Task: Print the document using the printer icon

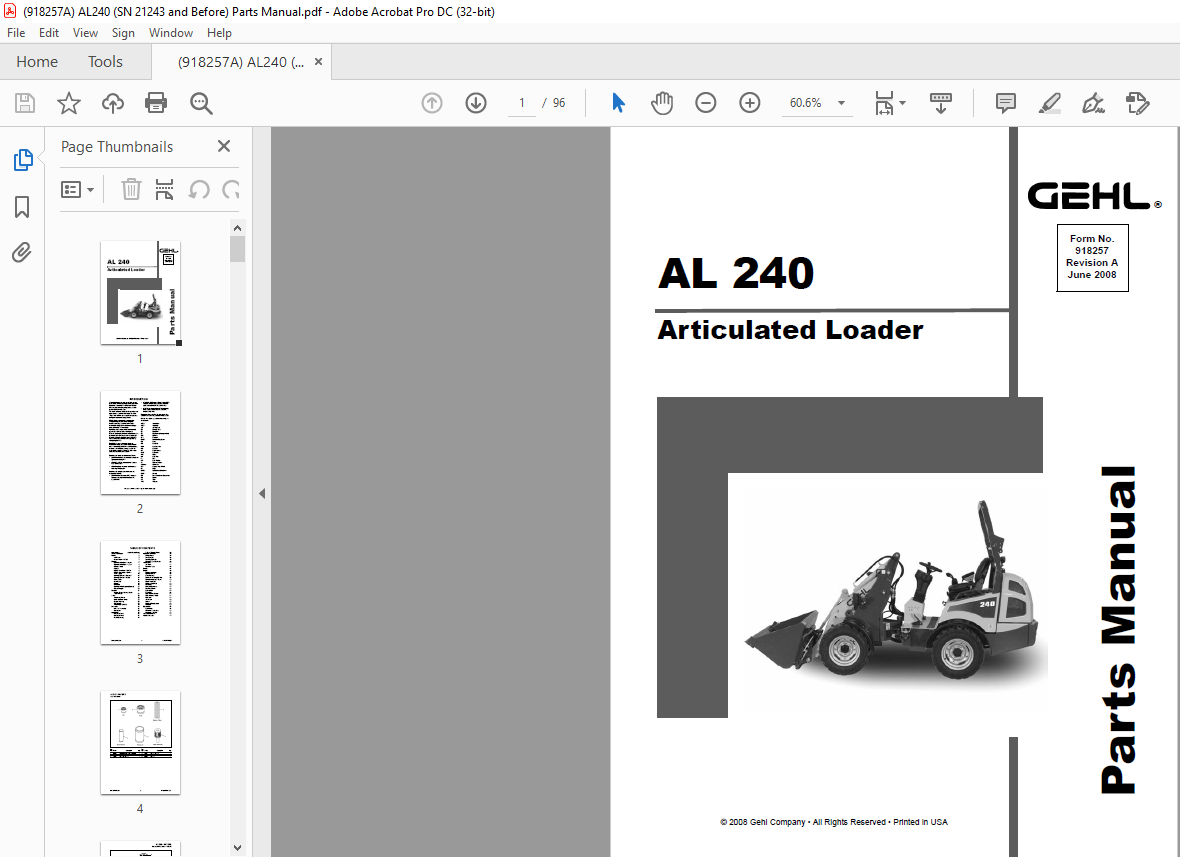Action: coord(156,103)
